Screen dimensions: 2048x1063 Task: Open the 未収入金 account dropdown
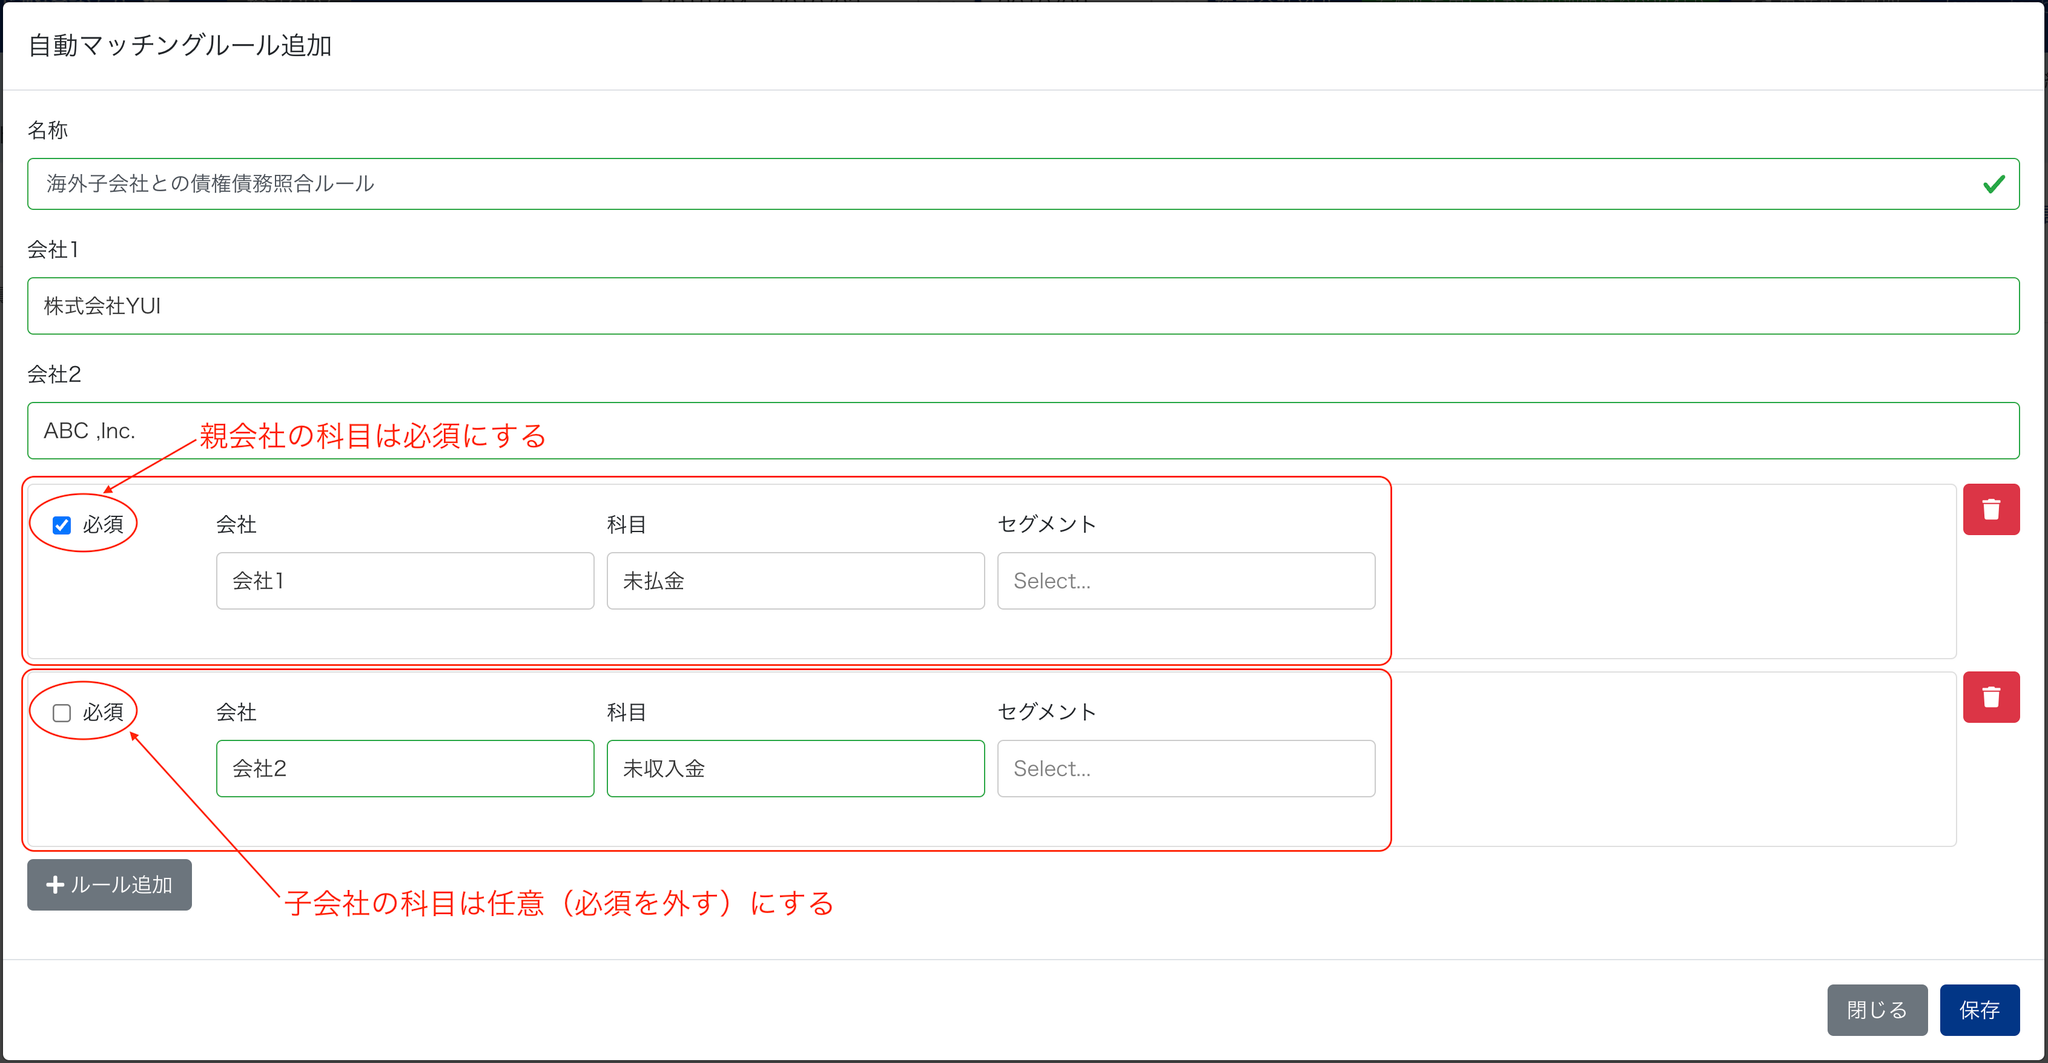[x=795, y=769]
